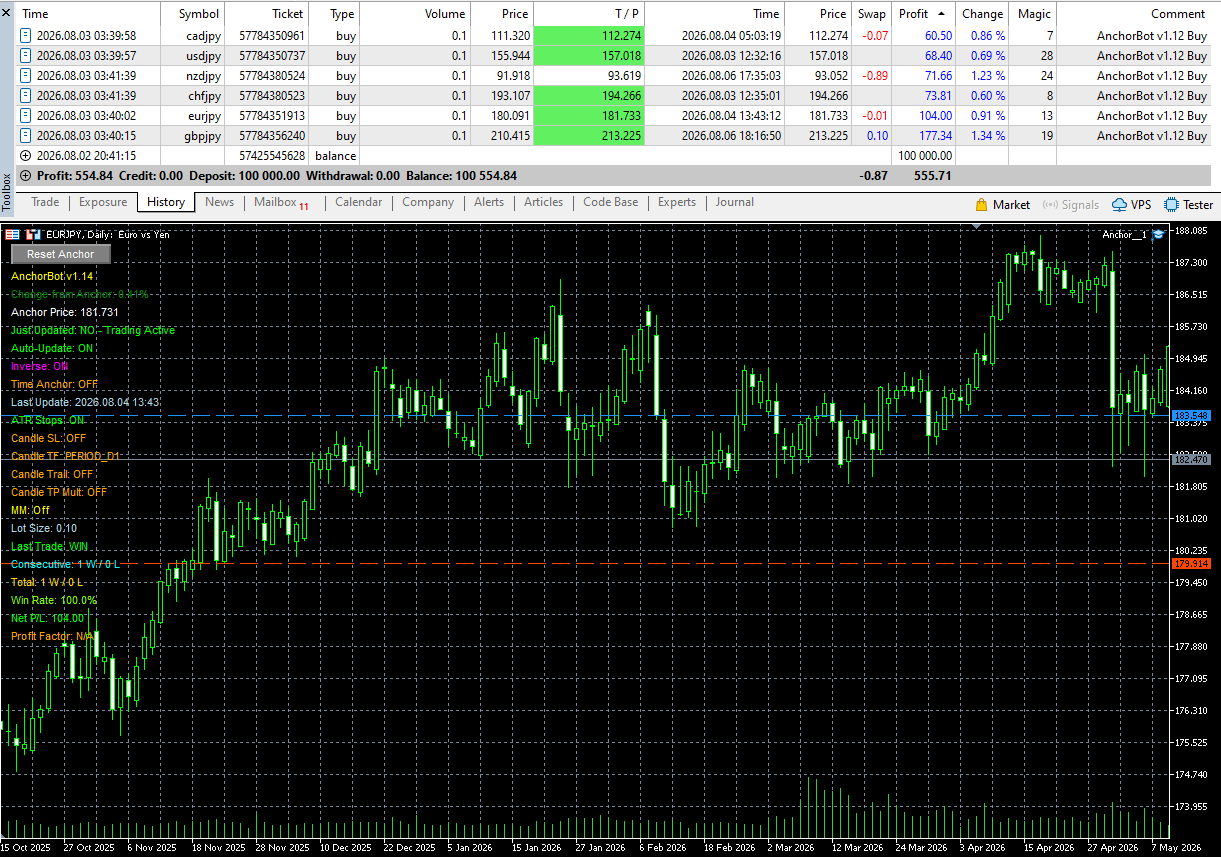The width and height of the screenshot is (1221, 857).
Task: Open the Journal tab
Action: click(x=734, y=202)
